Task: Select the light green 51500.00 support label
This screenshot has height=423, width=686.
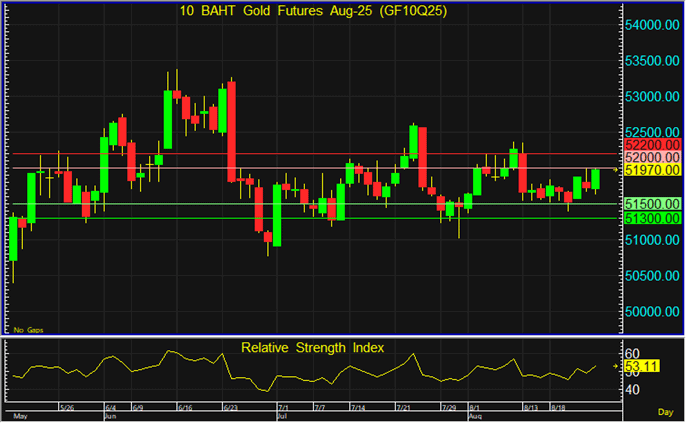Action: click(x=651, y=204)
